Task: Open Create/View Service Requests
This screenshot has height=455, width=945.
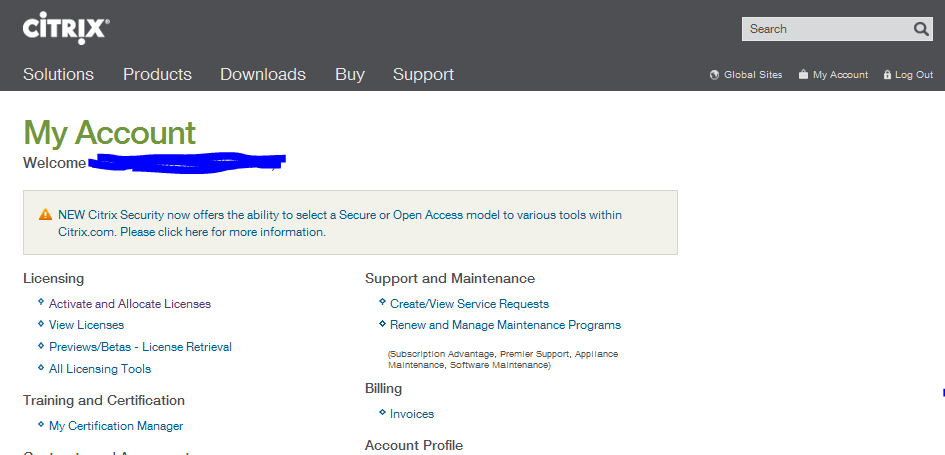Action: click(x=469, y=304)
